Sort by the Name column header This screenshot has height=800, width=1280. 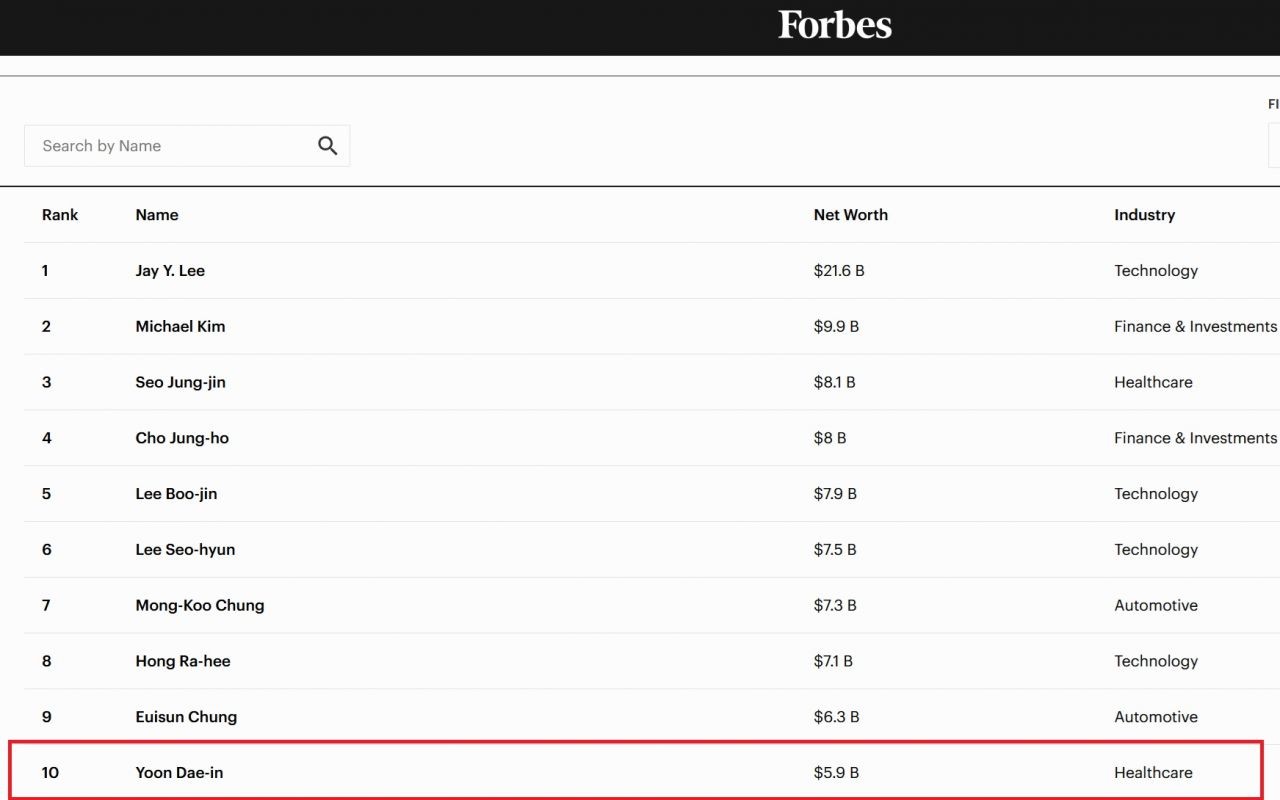(157, 215)
